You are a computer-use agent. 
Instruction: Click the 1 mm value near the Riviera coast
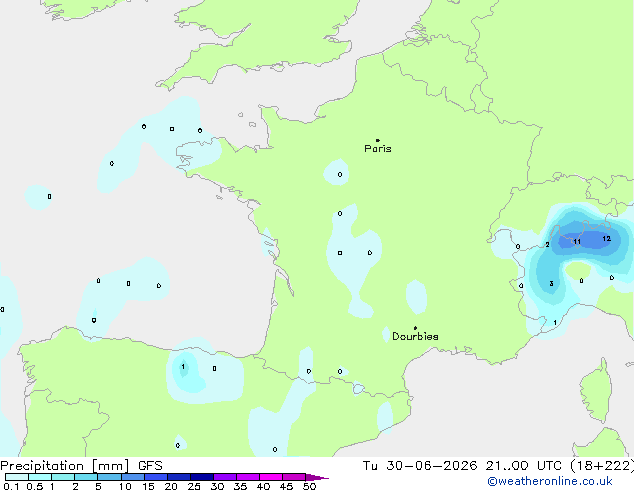click(555, 323)
